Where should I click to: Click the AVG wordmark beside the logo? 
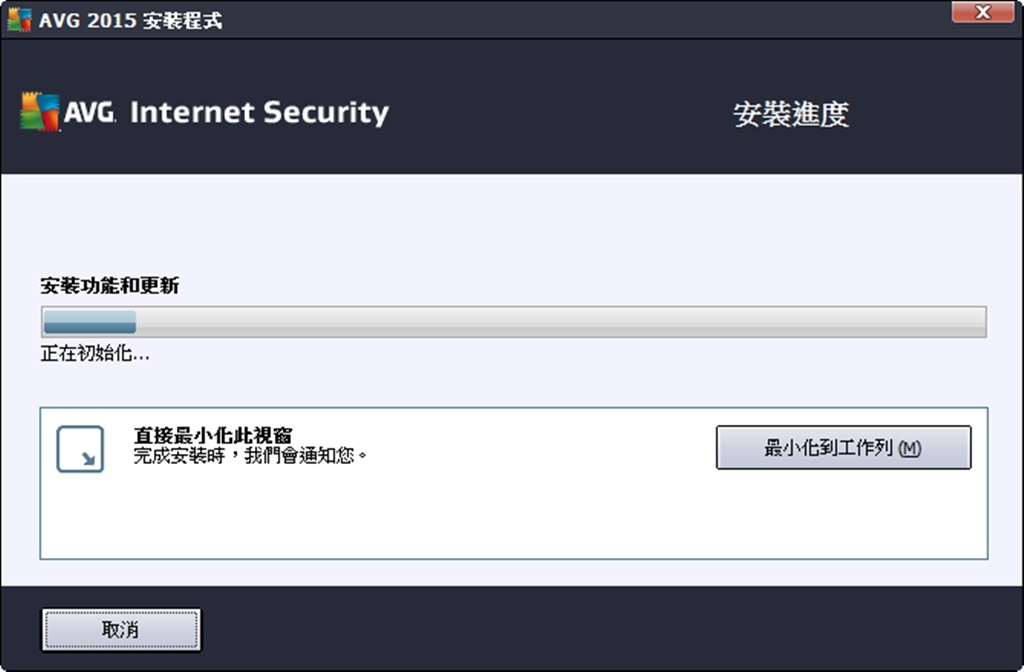click(x=89, y=112)
